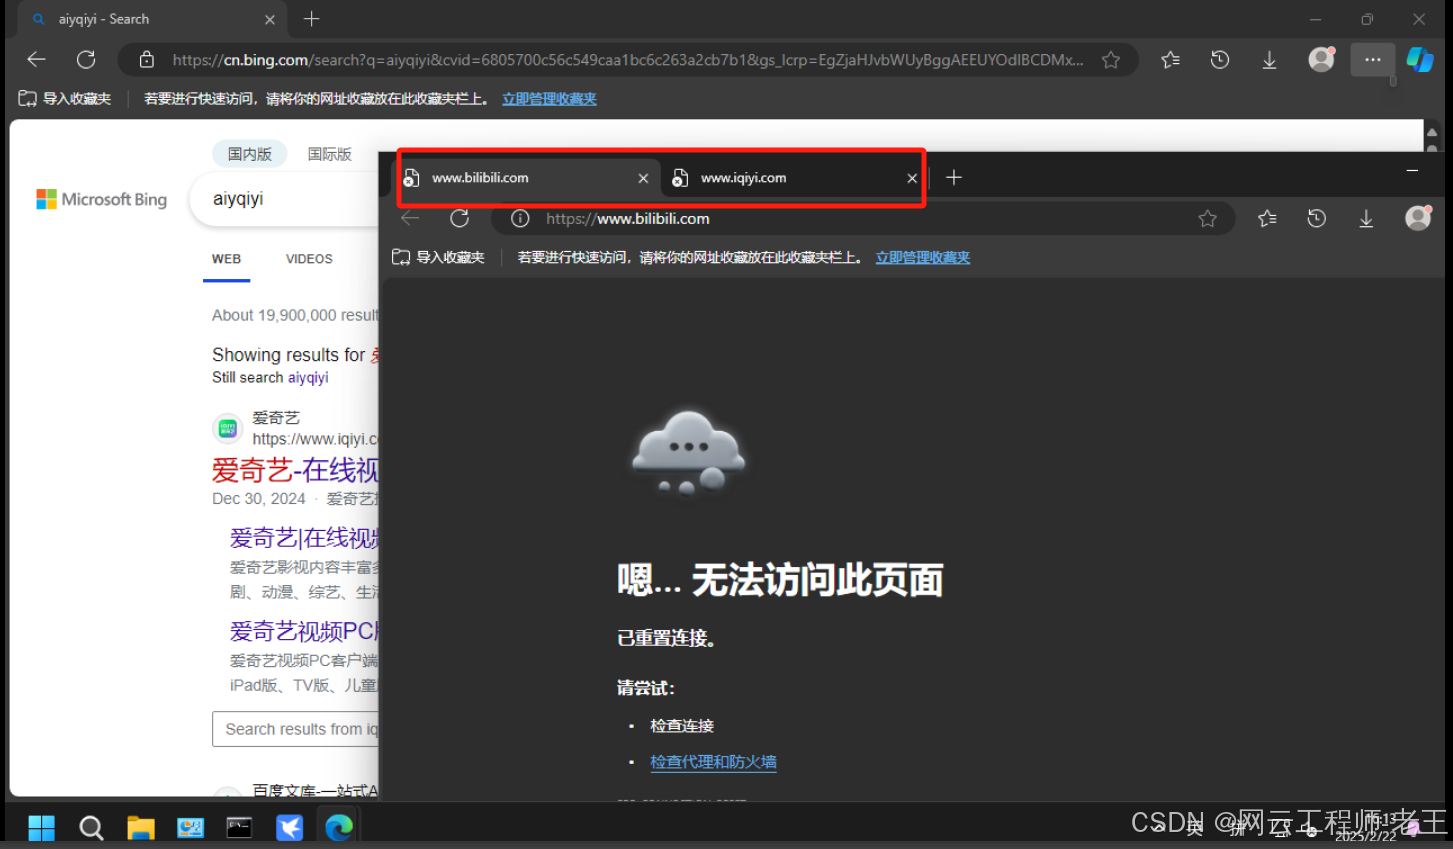Open taskbar Search magnifier
The width and height of the screenshot is (1453, 849).
tap(91, 828)
